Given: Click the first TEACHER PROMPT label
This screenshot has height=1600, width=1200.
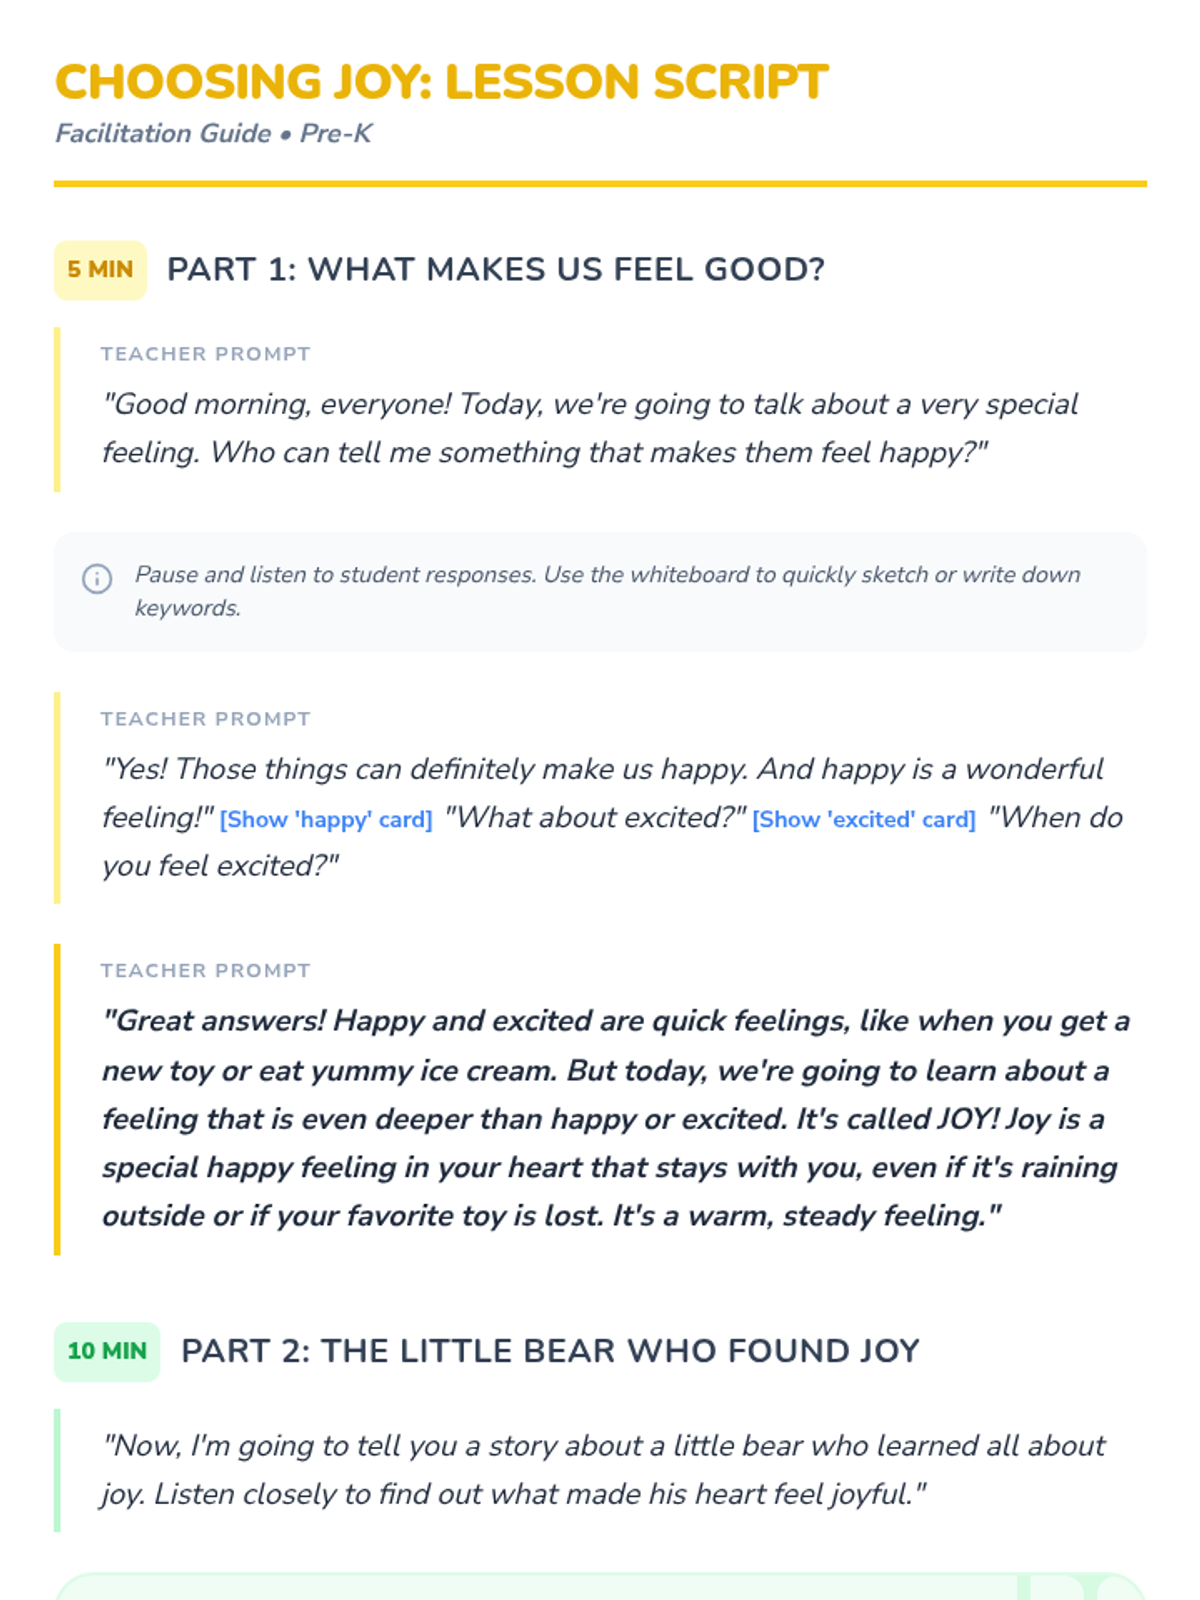Looking at the screenshot, I should click(205, 354).
